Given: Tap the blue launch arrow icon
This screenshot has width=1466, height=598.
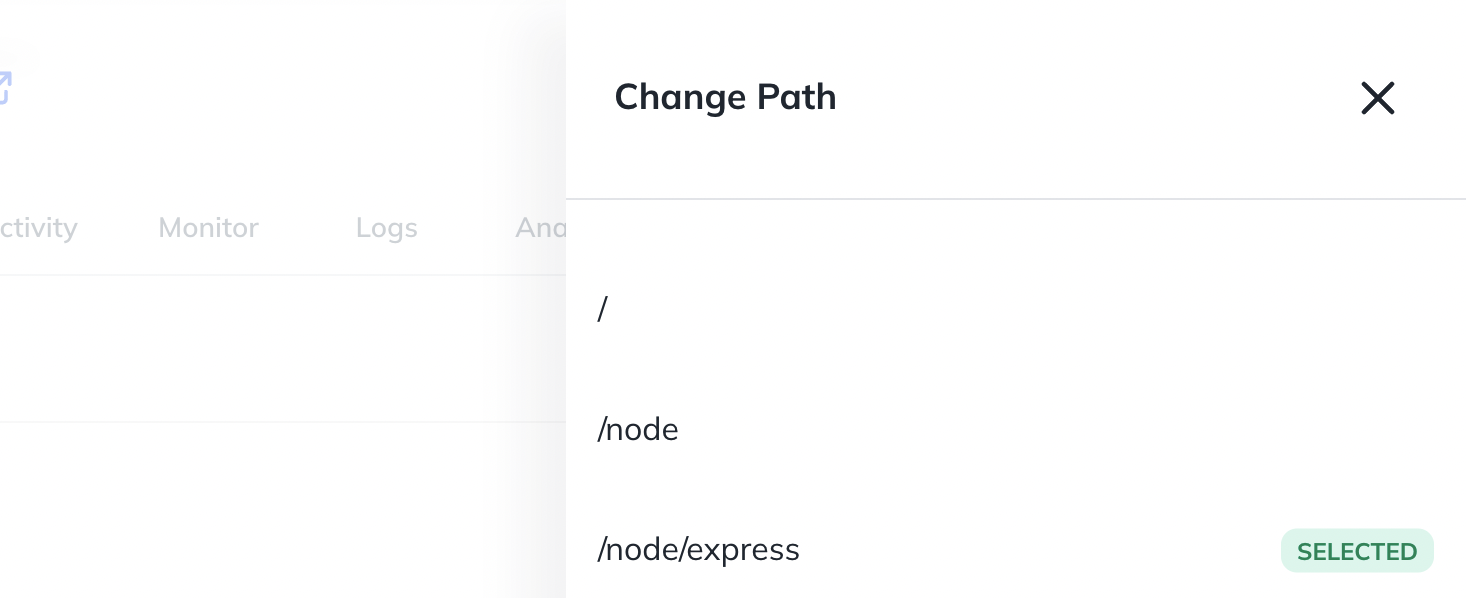Looking at the screenshot, I should (x=4, y=88).
